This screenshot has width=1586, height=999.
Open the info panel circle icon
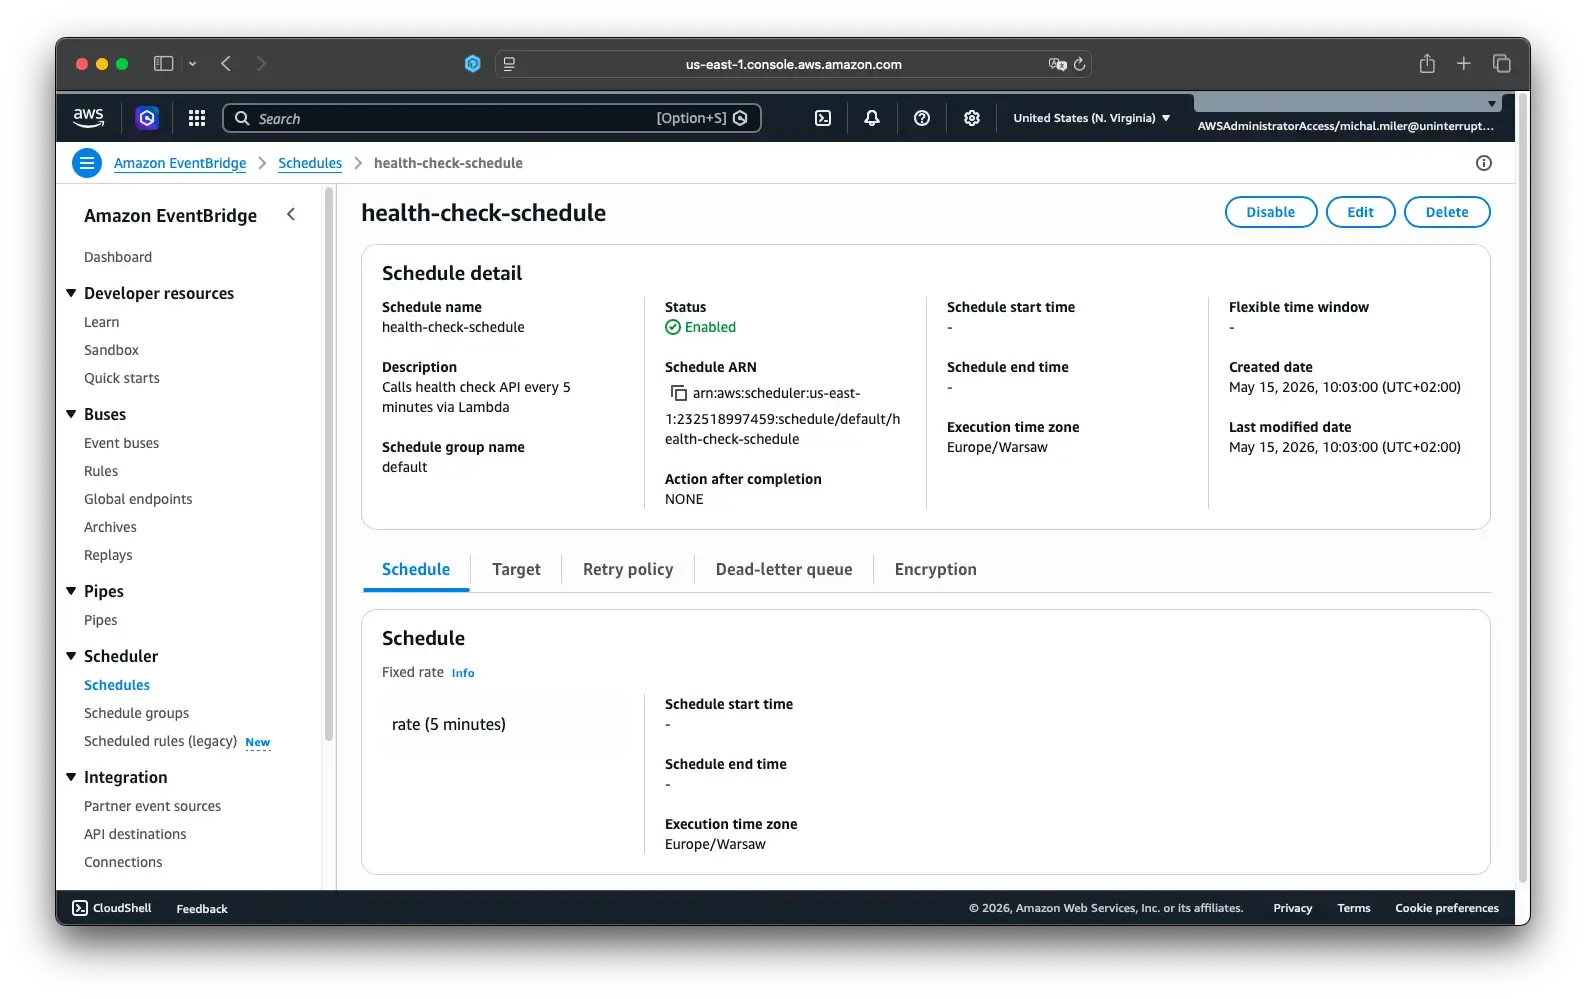(x=1484, y=163)
